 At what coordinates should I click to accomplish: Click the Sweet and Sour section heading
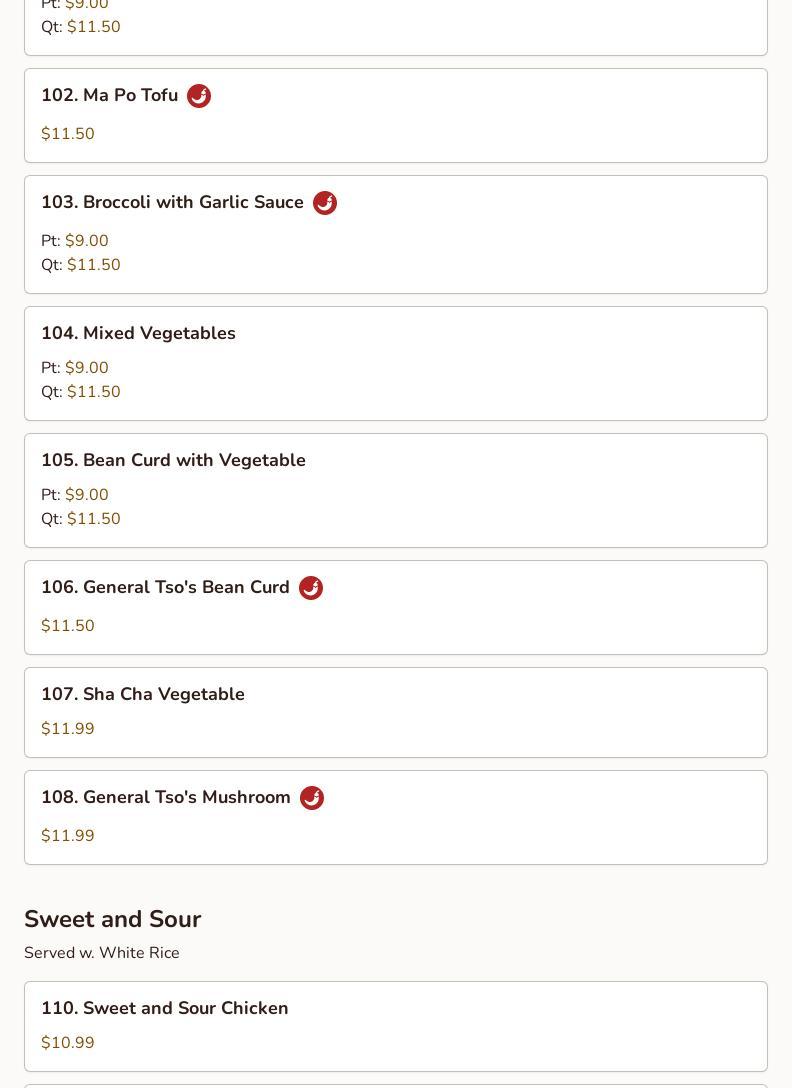pos(112,919)
